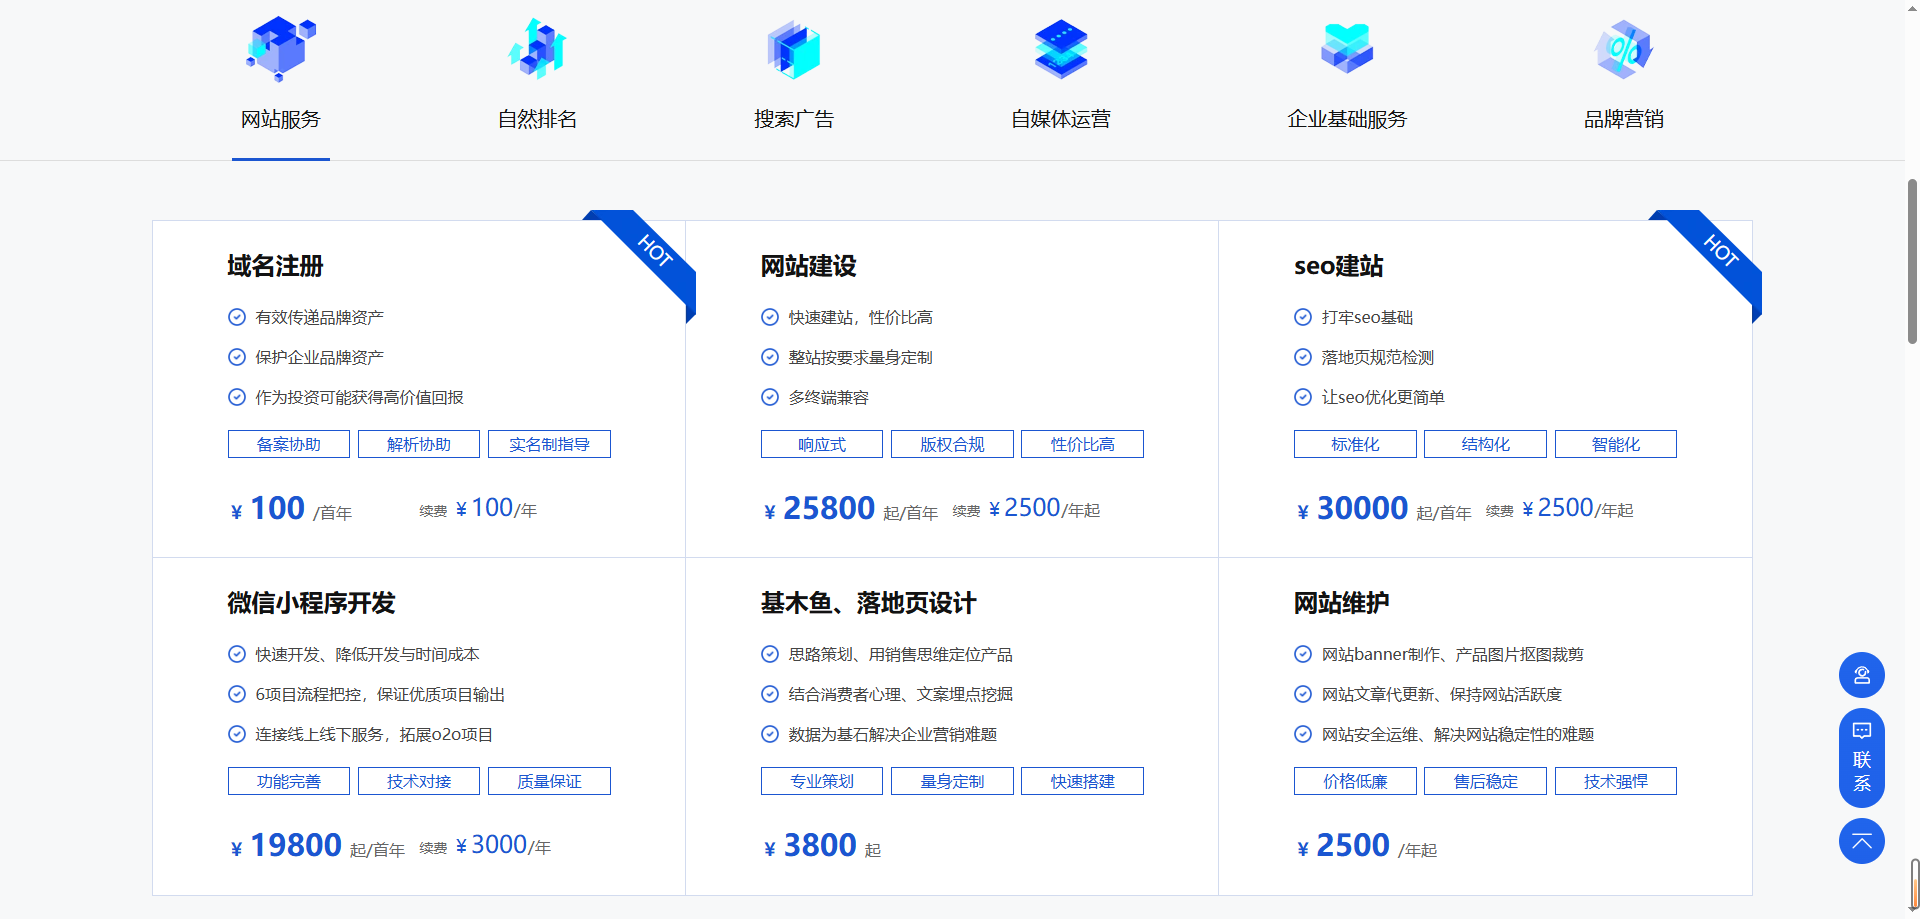
Task: Click the 25800 price text
Action: tap(829, 508)
